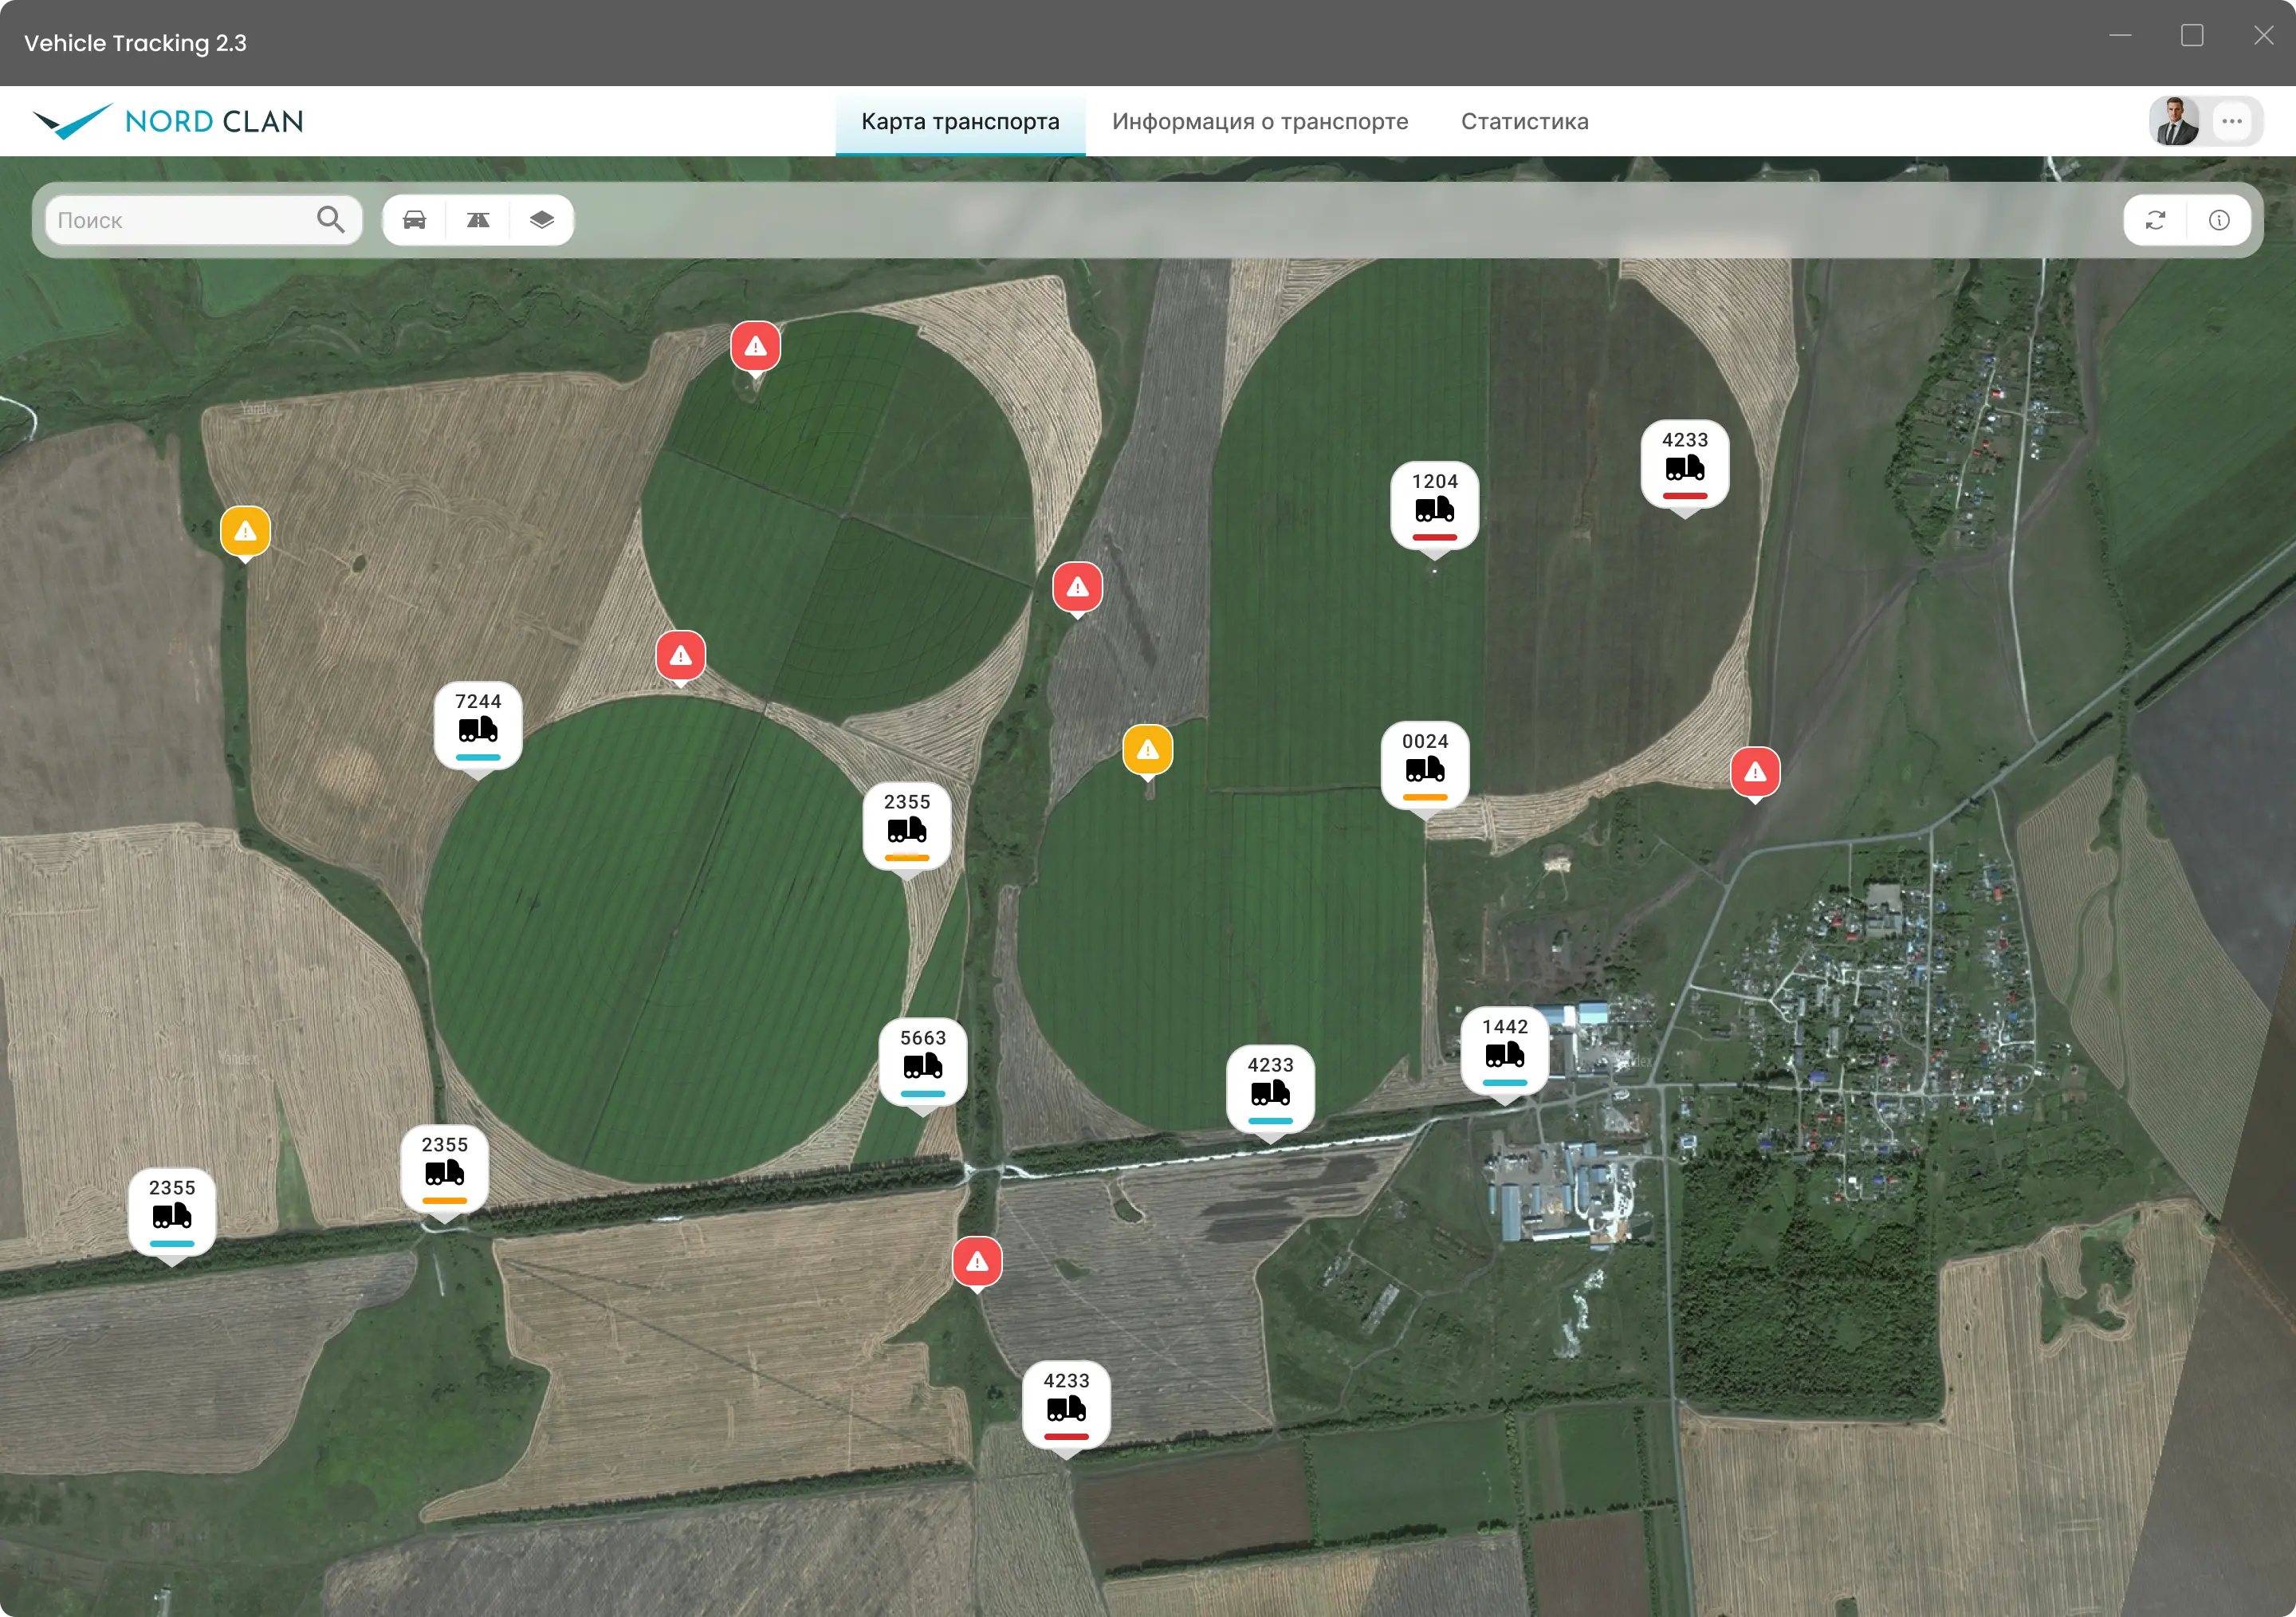The height and width of the screenshot is (1617, 2296).
Task: Click the search magnifier icon
Action: pos(331,219)
